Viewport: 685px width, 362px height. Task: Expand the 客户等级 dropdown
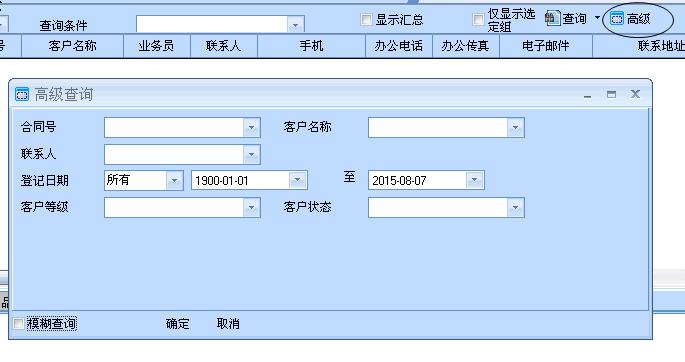pyautogui.click(x=251, y=207)
